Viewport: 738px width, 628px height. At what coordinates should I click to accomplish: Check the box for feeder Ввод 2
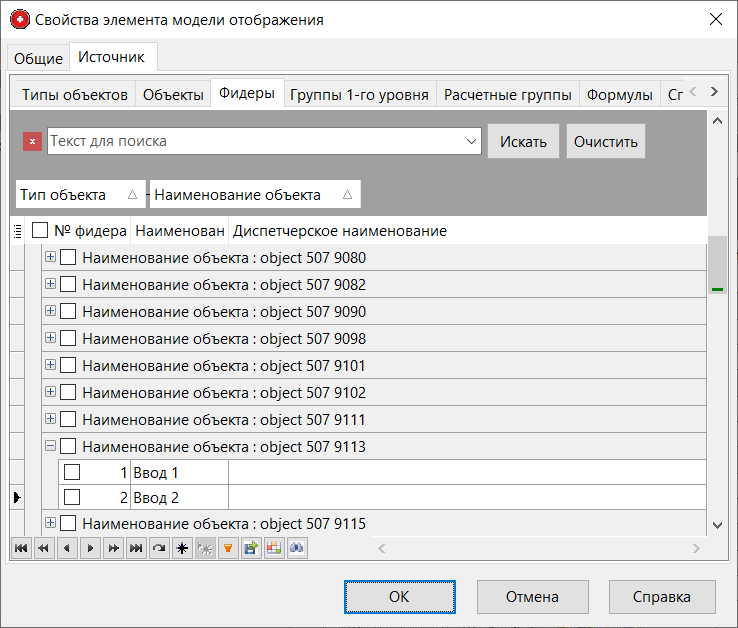(x=72, y=497)
